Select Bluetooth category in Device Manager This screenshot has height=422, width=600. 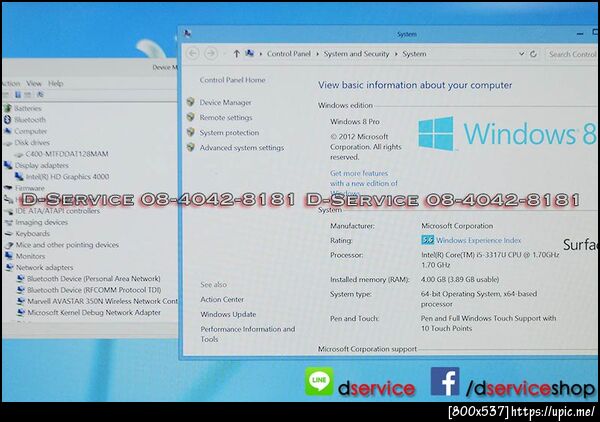[30, 120]
